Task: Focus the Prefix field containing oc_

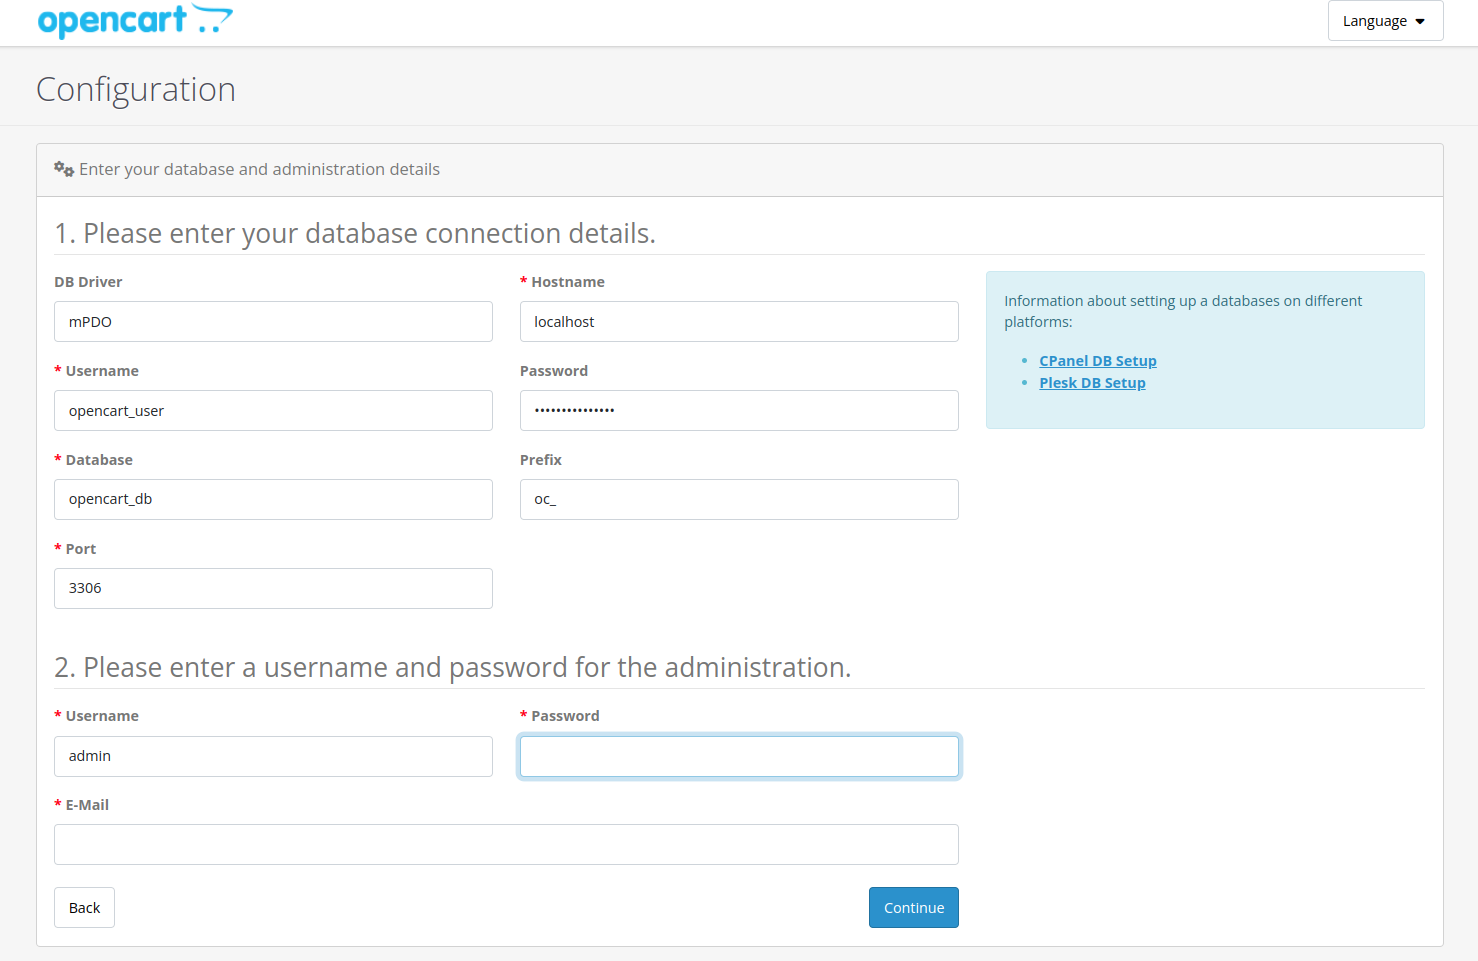Action: pos(738,499)
